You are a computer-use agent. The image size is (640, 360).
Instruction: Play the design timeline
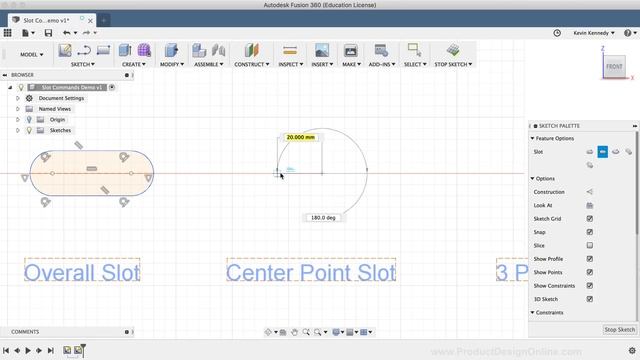pos(28,350)
